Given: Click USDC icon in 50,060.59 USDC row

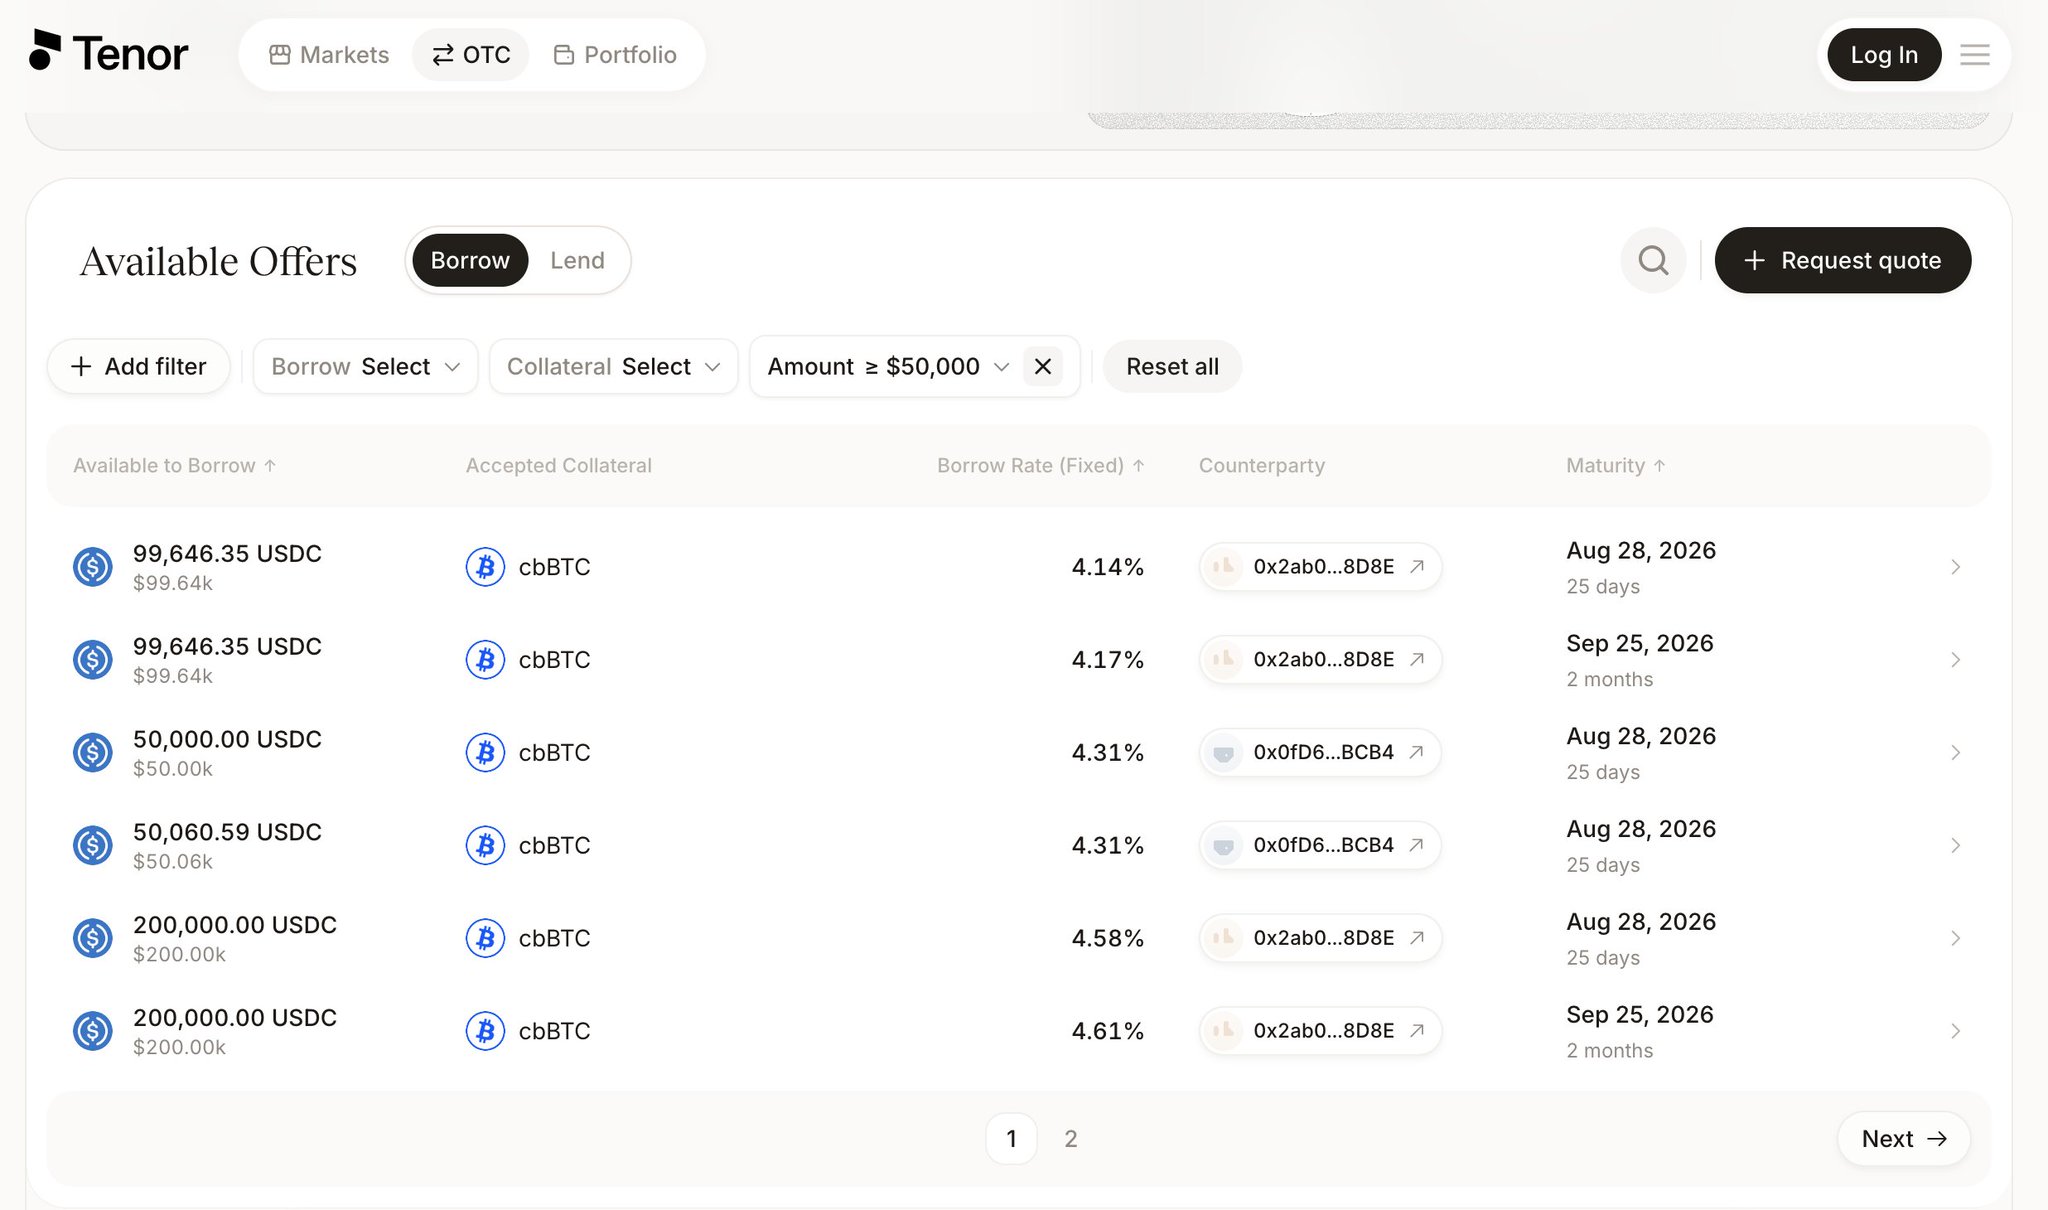Looking at the screenshot, I should (x=93, y=846).
